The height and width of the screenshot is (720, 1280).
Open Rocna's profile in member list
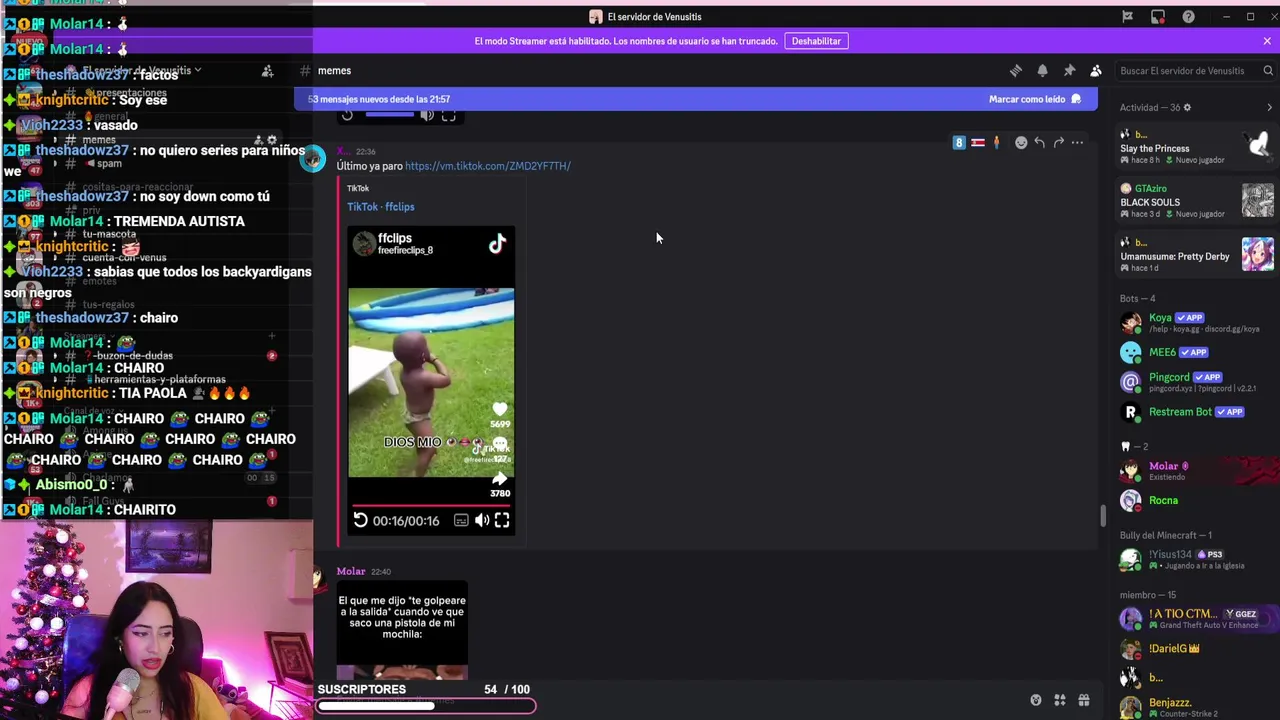point(1196,500)
